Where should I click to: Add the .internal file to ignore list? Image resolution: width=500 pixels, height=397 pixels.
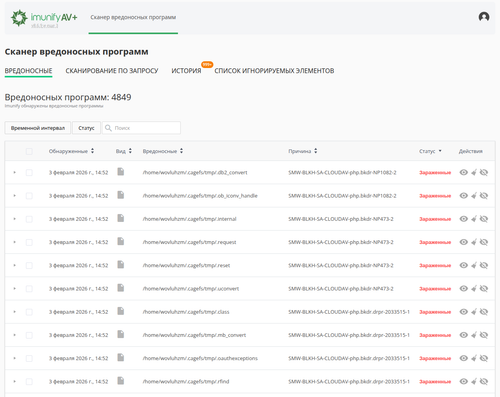point(484,219)
